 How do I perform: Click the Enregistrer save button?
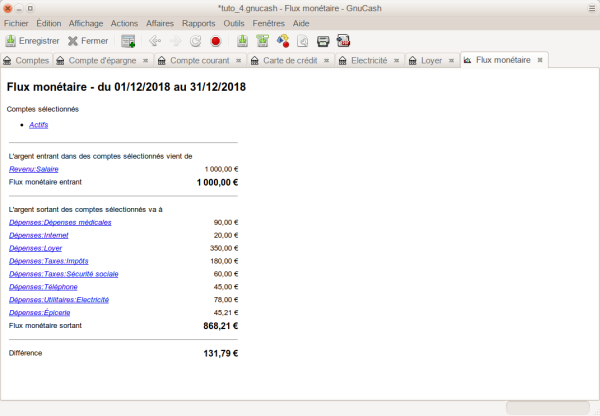click(32, 41)
